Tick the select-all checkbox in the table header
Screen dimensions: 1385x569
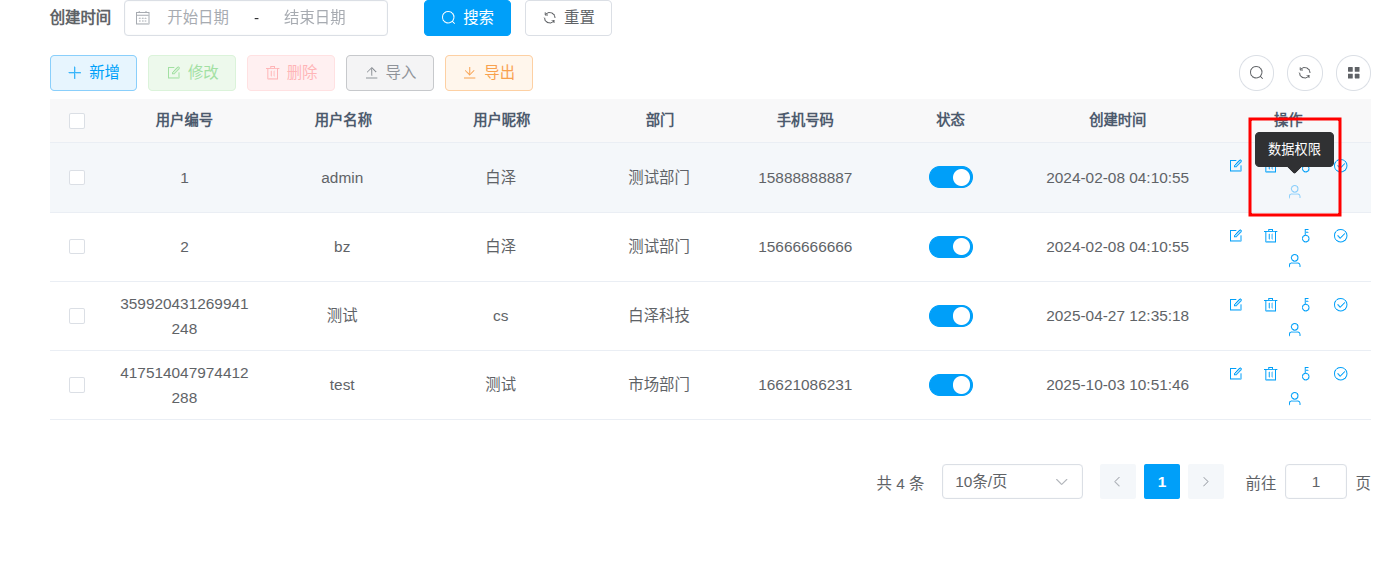[77, 121]
